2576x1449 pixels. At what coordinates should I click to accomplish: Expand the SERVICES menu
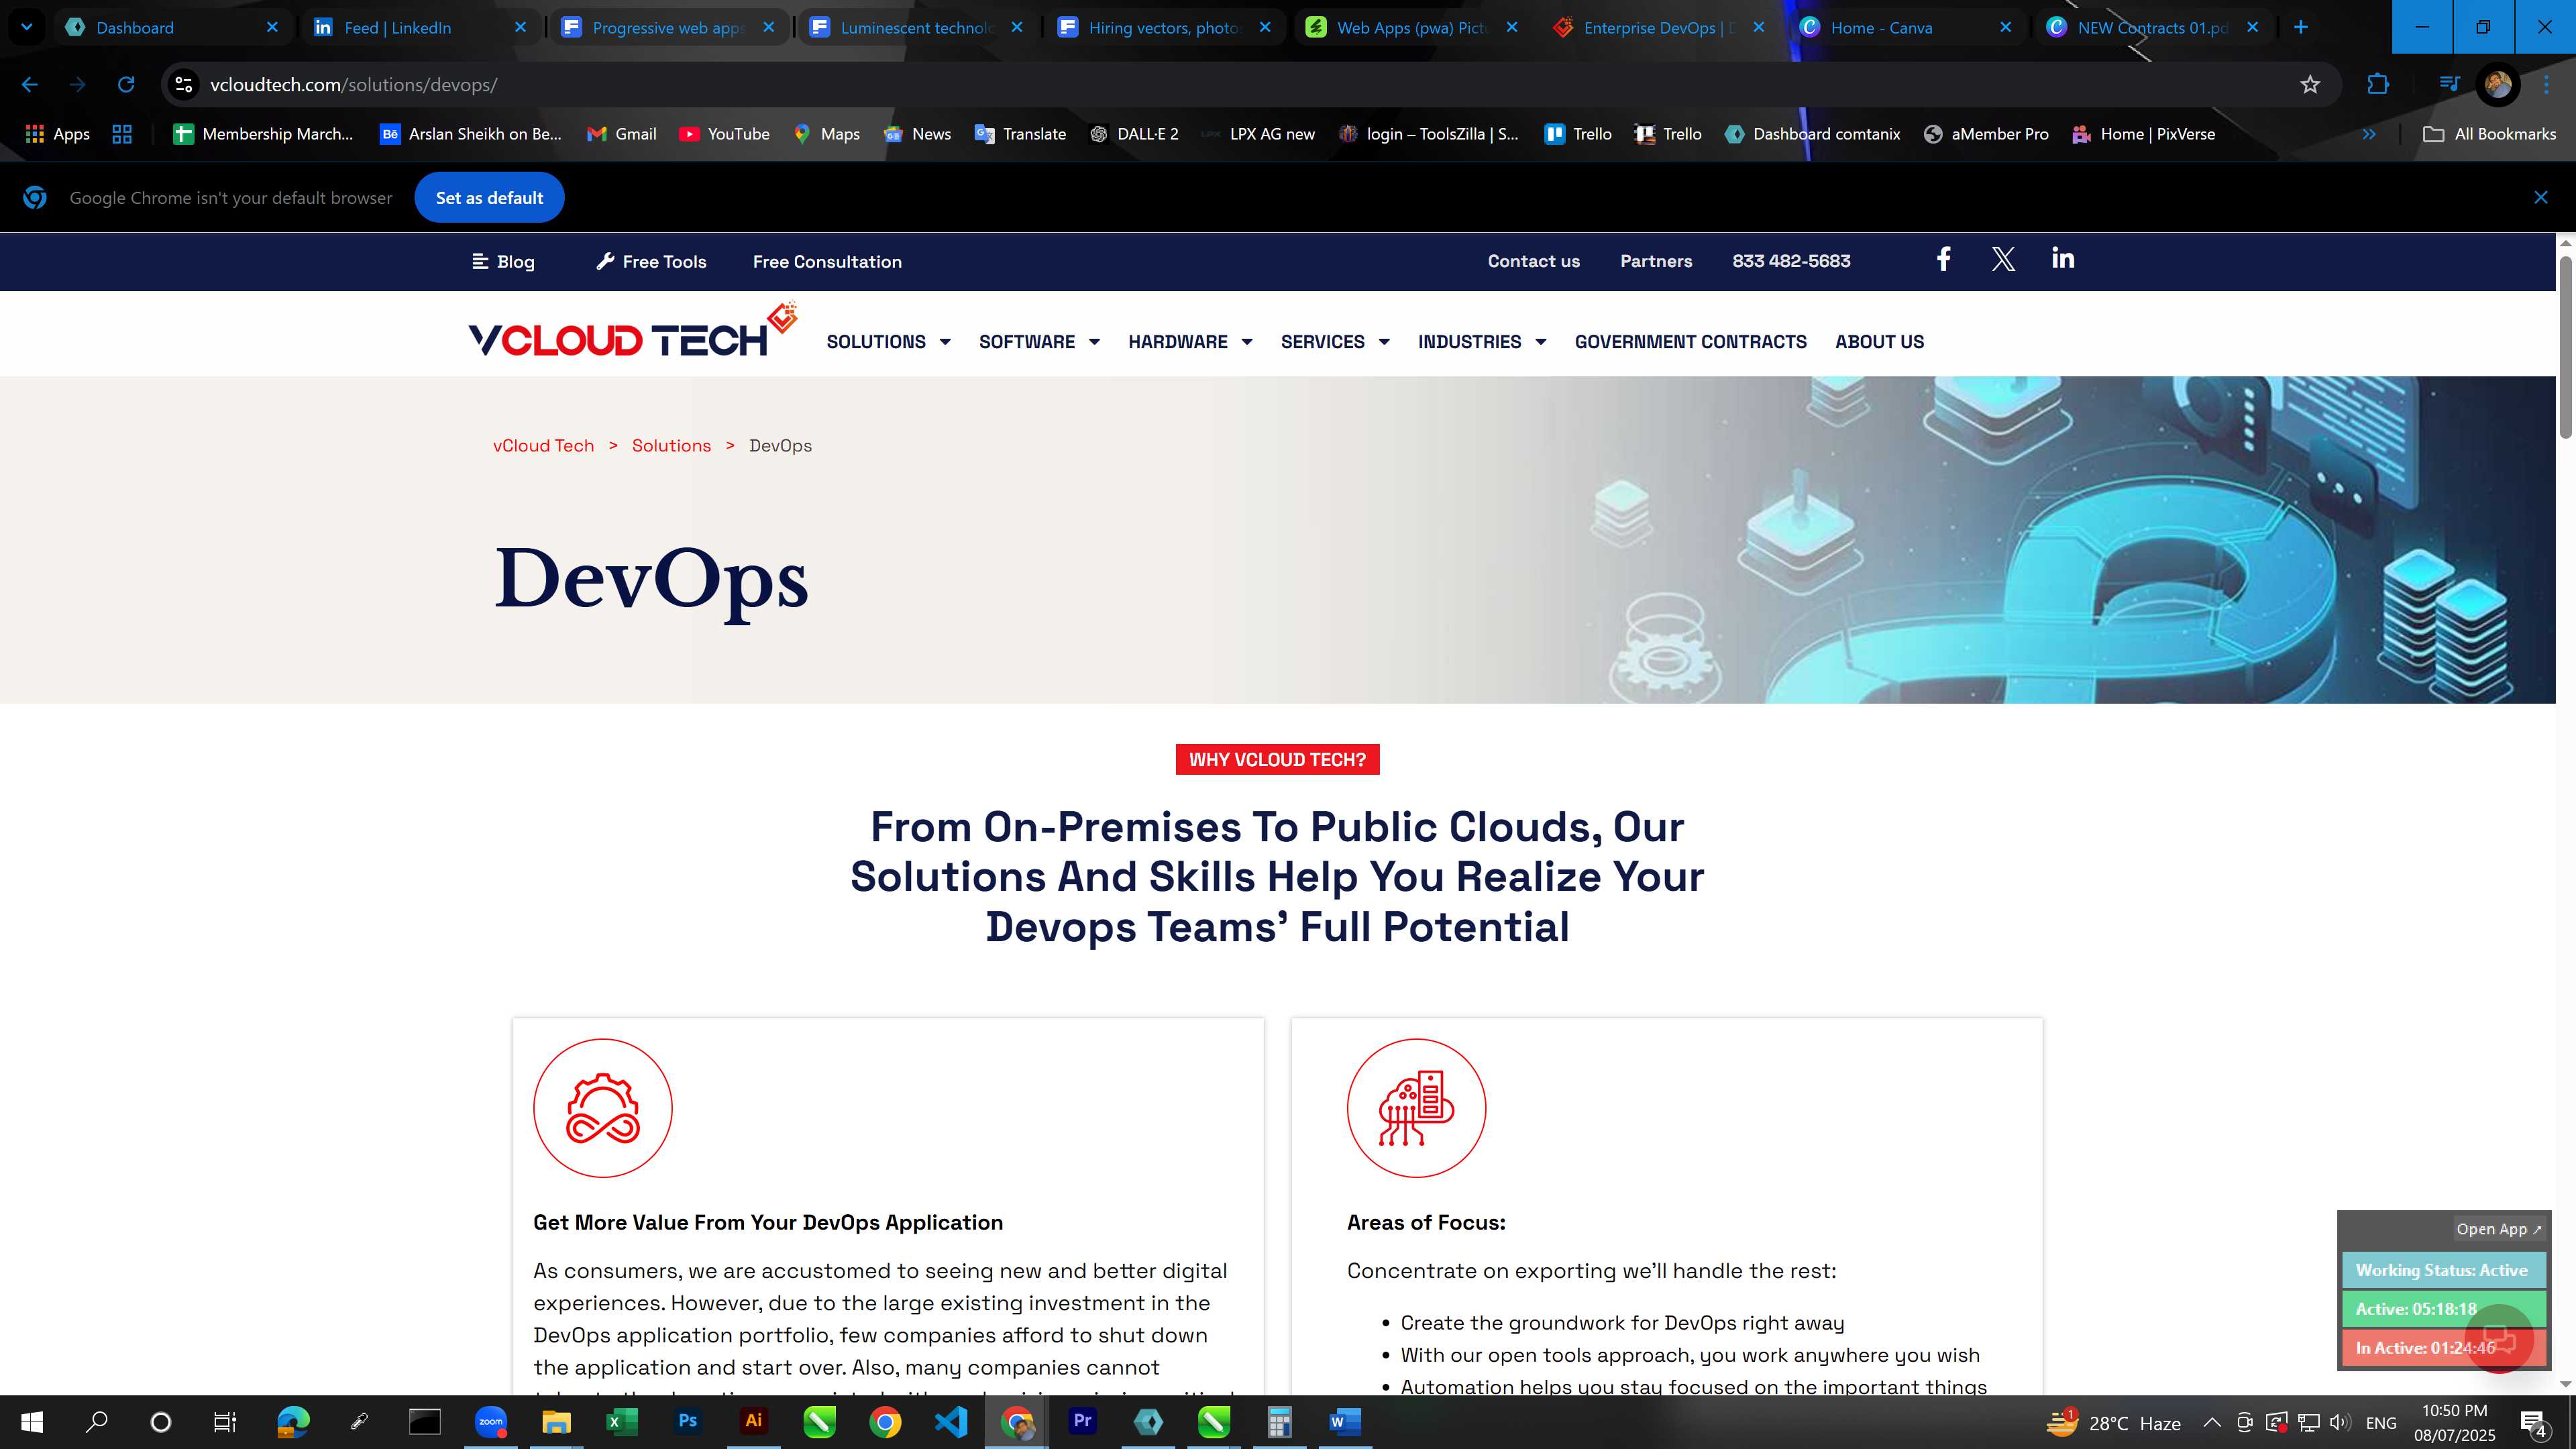click(x=1335, y=342)
